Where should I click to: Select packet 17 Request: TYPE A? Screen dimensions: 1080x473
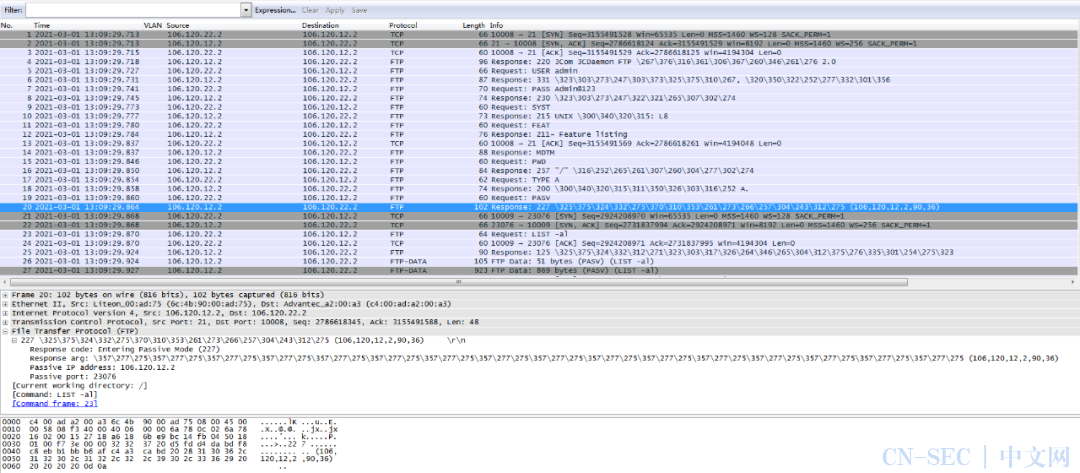point(540,179)
